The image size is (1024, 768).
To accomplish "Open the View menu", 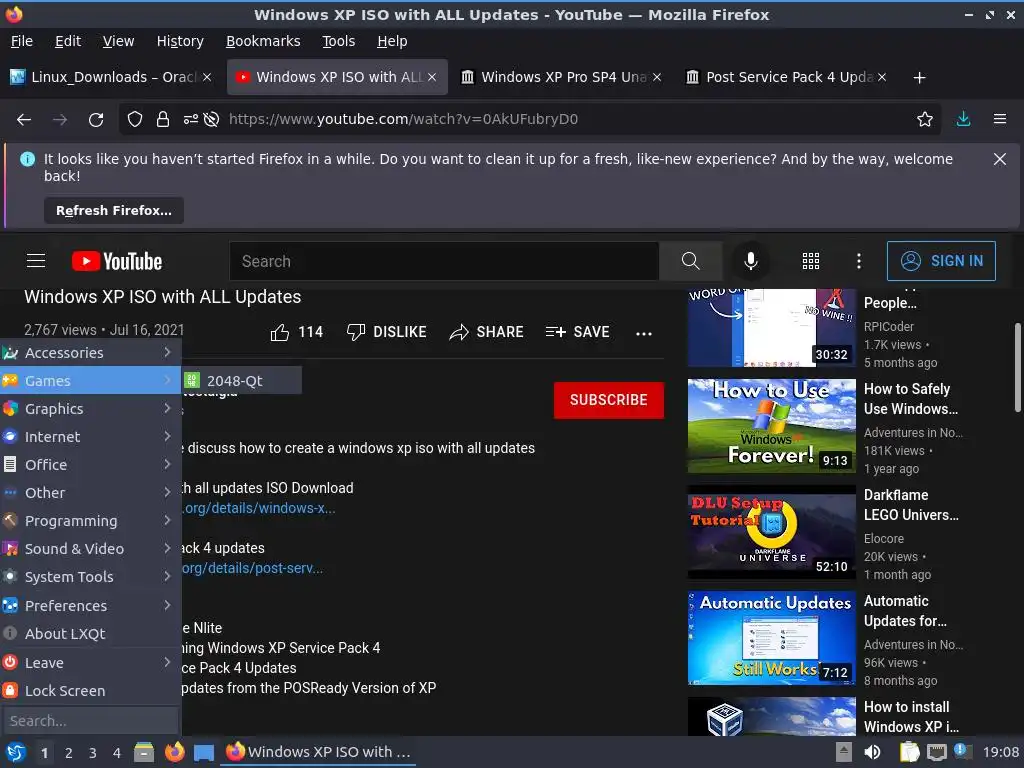I will 118,41.
